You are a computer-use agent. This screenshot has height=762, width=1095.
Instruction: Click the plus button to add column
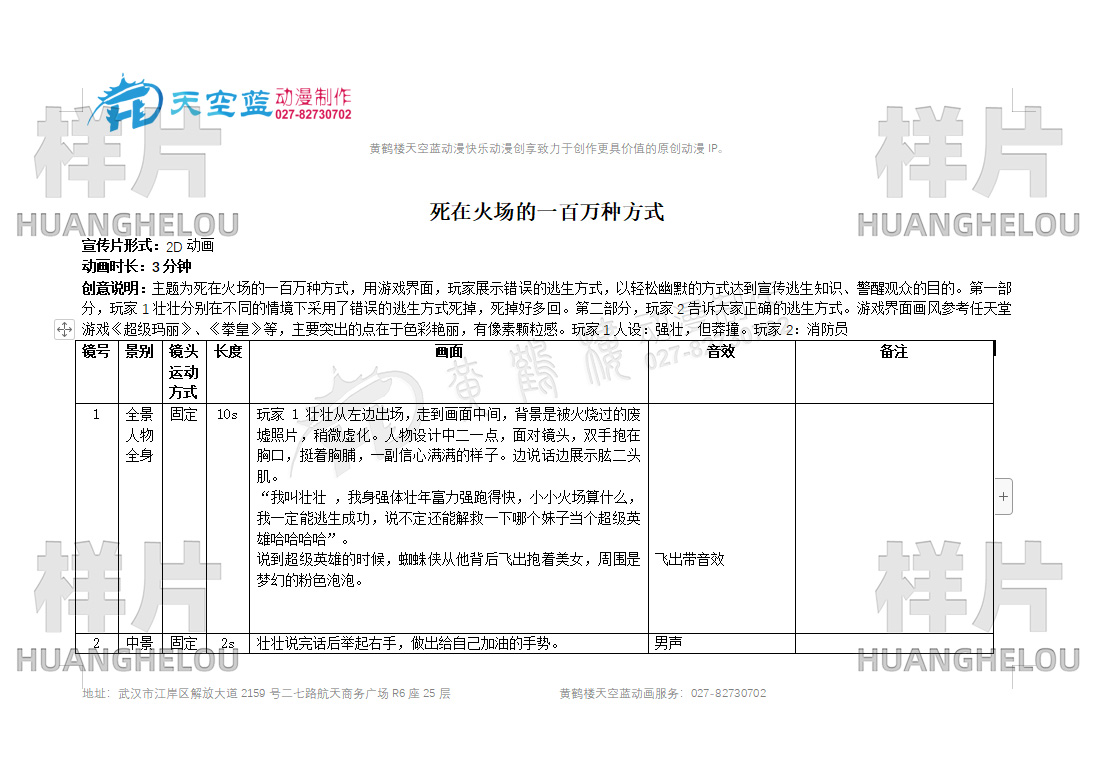(1004, 497)
